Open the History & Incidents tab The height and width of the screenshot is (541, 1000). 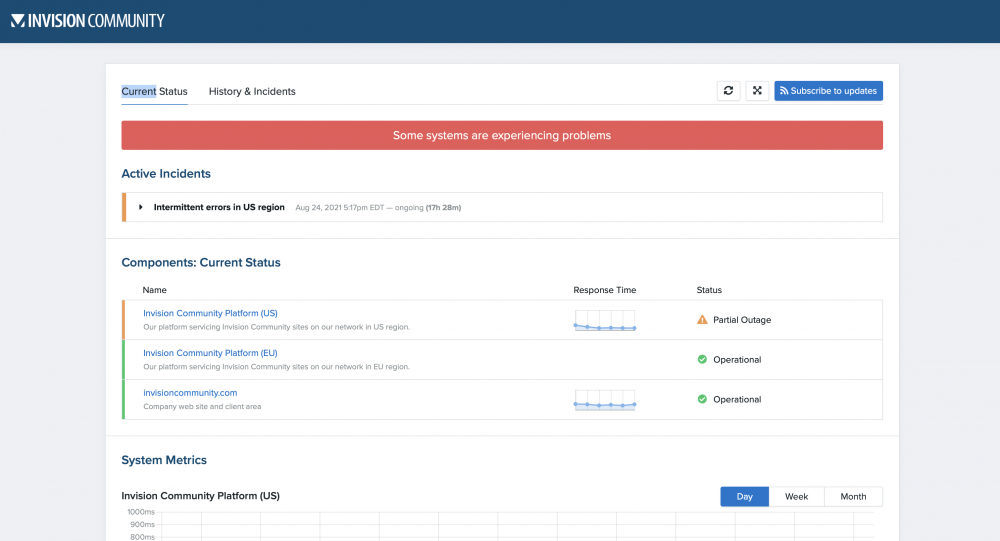[252, 91]
